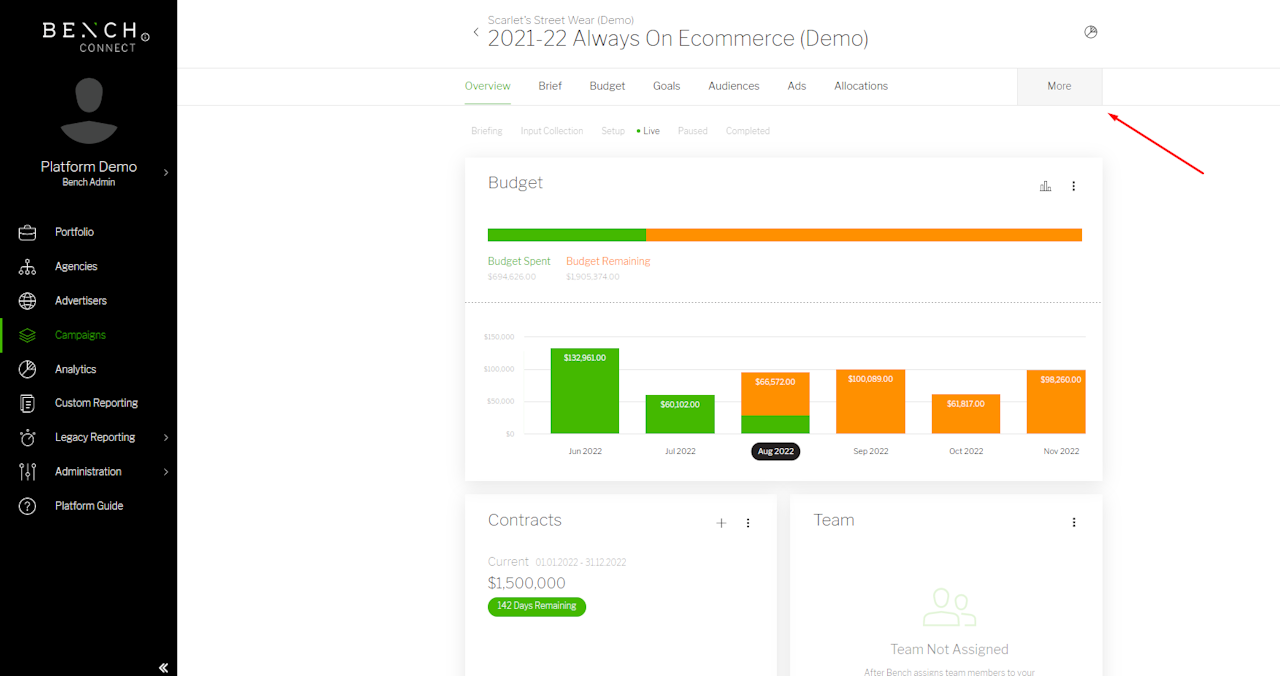
Task: Set campaign status to Paused
Action: coord(692,131)
